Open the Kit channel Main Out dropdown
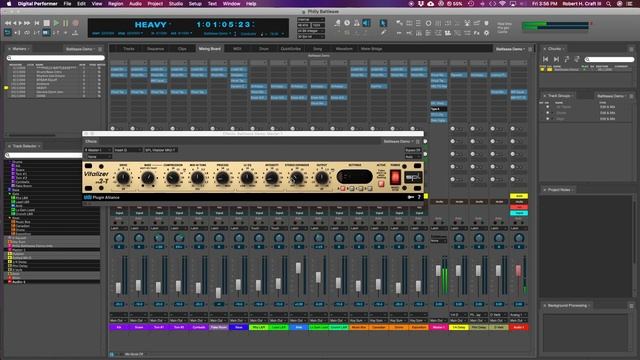This screenshot has height=360, width=640. click(119, 320)
